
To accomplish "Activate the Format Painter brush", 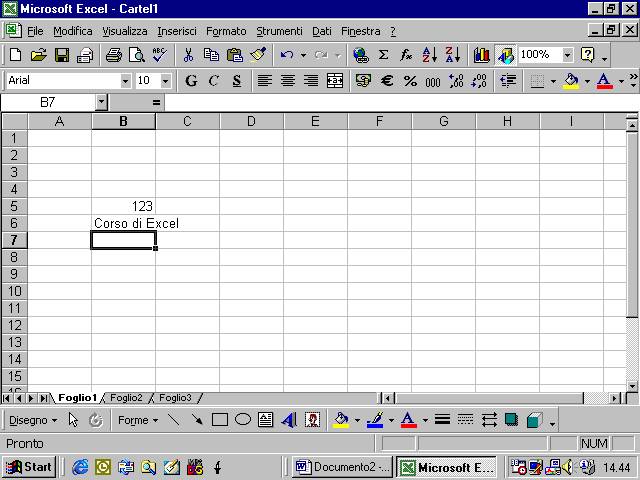I will pos(258,55).
